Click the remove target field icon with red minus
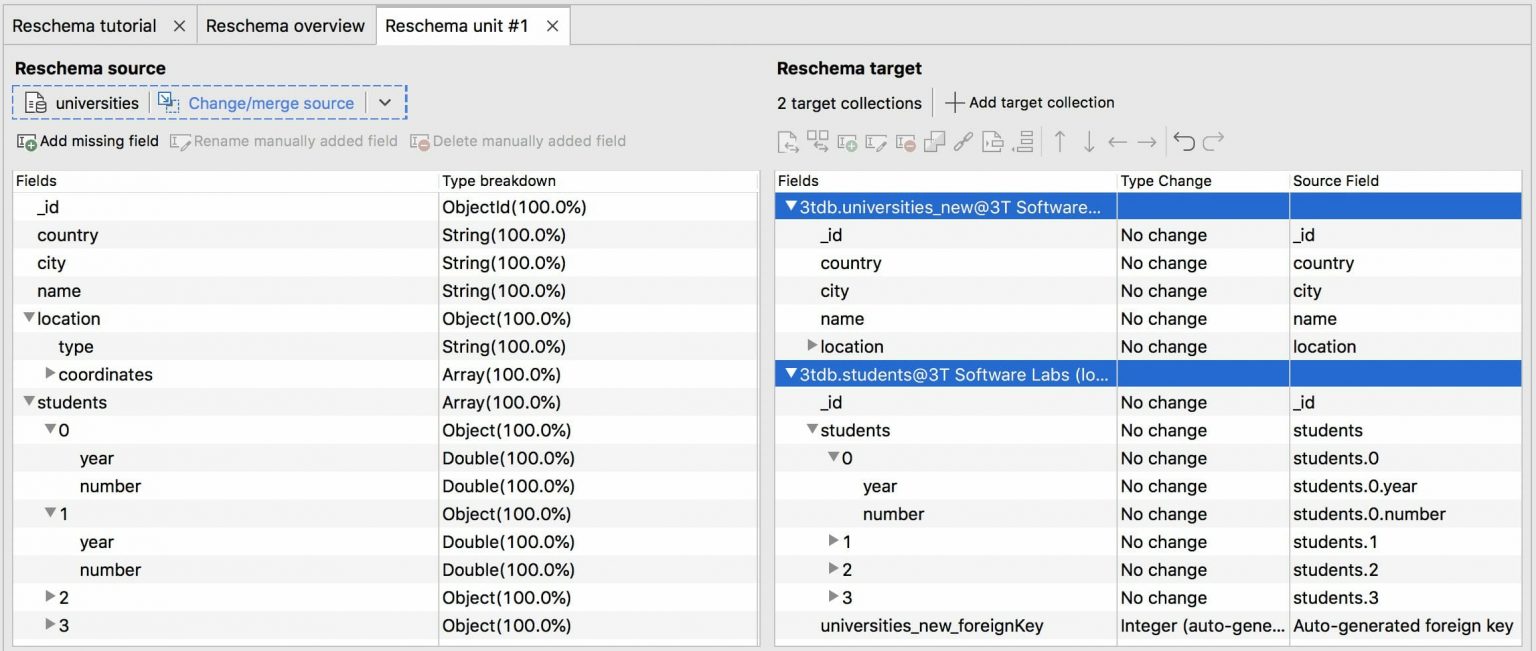The image size is (1536, 651). (905, 141)
